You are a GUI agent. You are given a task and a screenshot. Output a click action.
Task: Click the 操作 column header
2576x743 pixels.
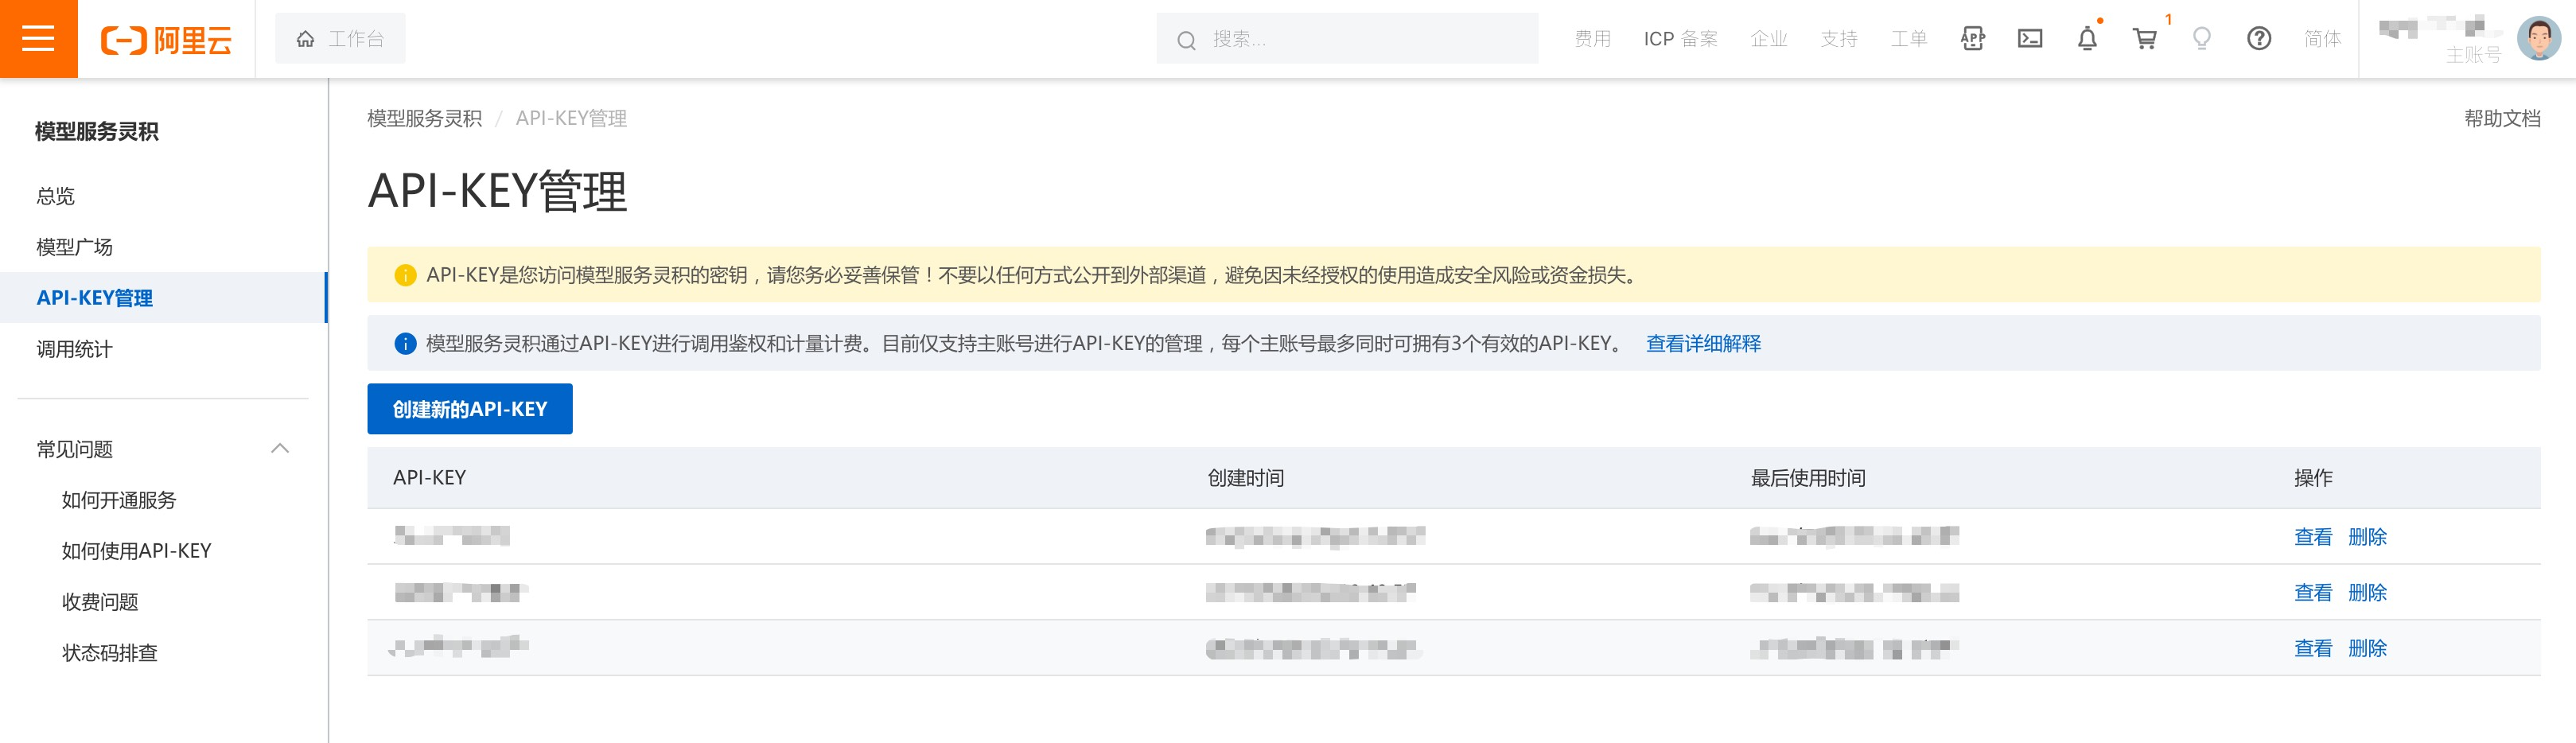point(2312,478)
